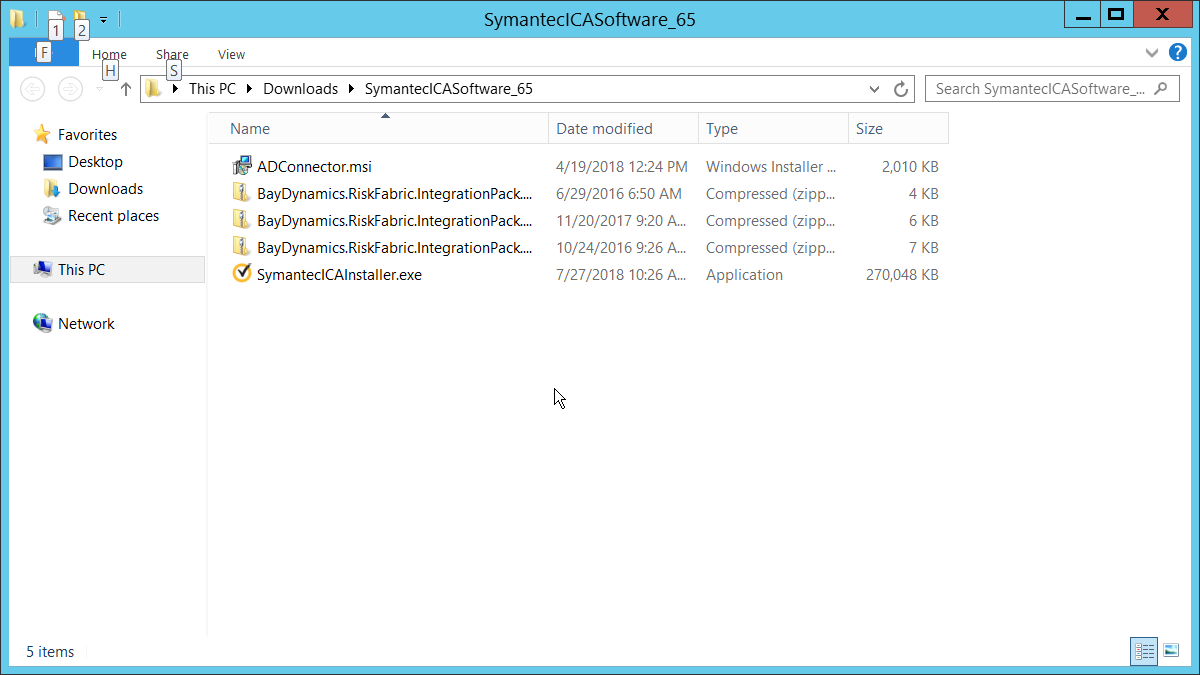The height and width of the screenshot is (675, 1200).
Task: Click the Up one level arrow
Action: pos(126,89)
